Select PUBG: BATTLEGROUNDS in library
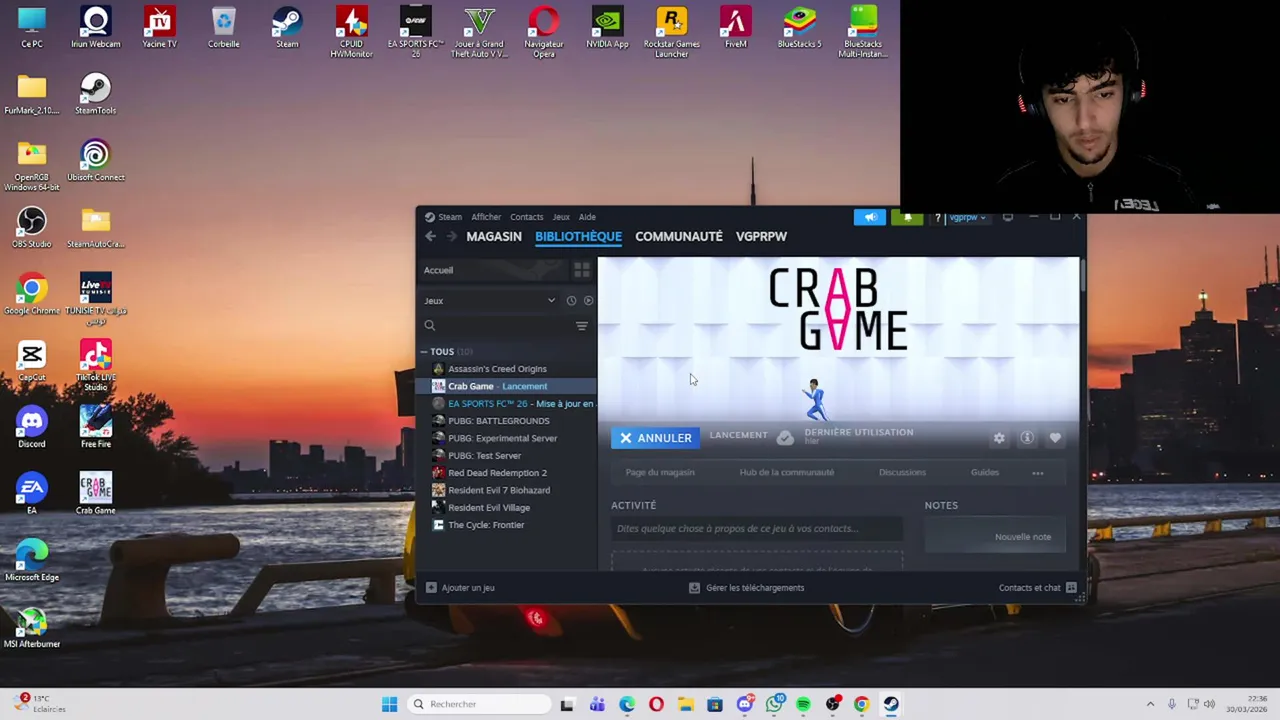This screenshot has height=720, width=1280. [x=498, y=421]
